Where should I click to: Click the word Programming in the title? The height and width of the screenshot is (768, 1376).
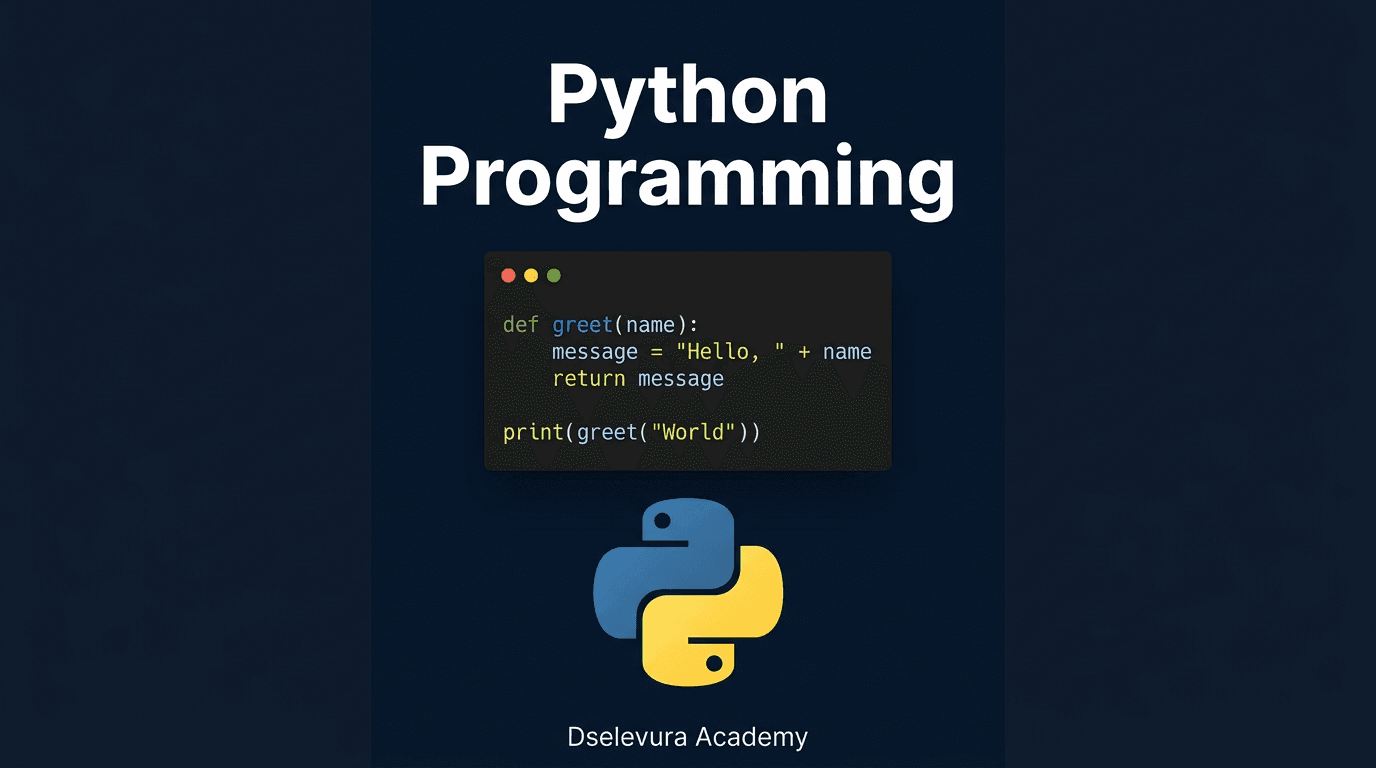click(x=687, y=178)
